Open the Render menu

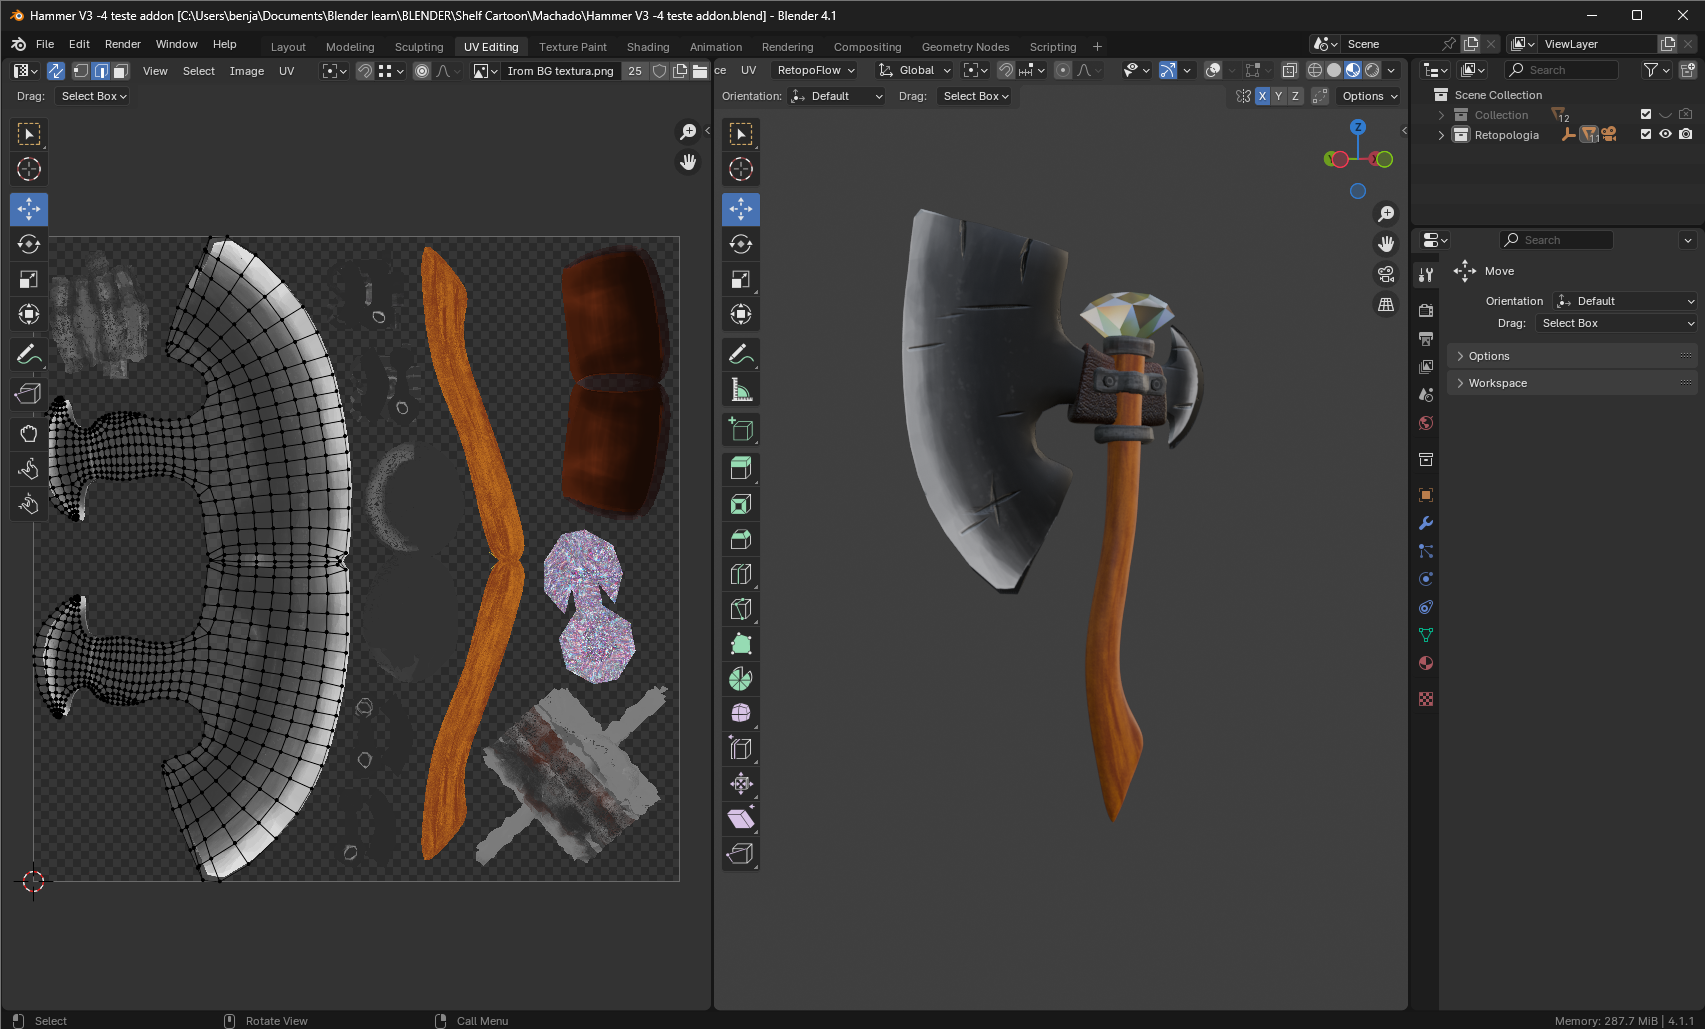[x=122, y=44]
